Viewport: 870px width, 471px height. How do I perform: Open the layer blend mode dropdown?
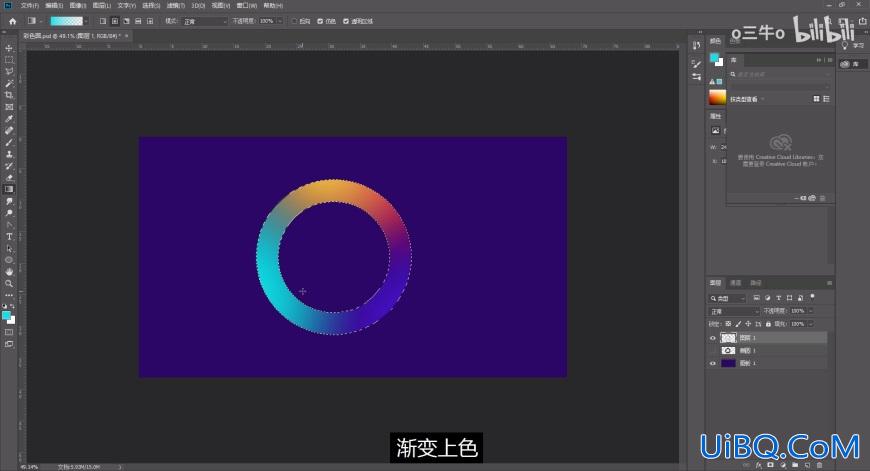(x=734, y=311)
